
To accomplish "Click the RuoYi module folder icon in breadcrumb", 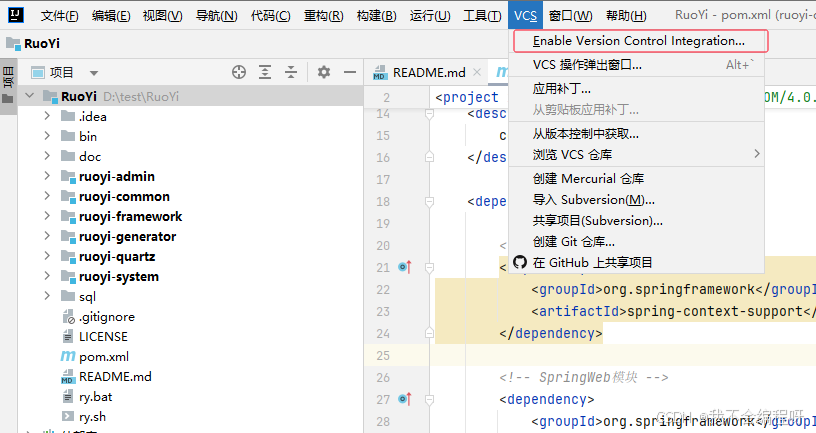I will coord(13,43).
